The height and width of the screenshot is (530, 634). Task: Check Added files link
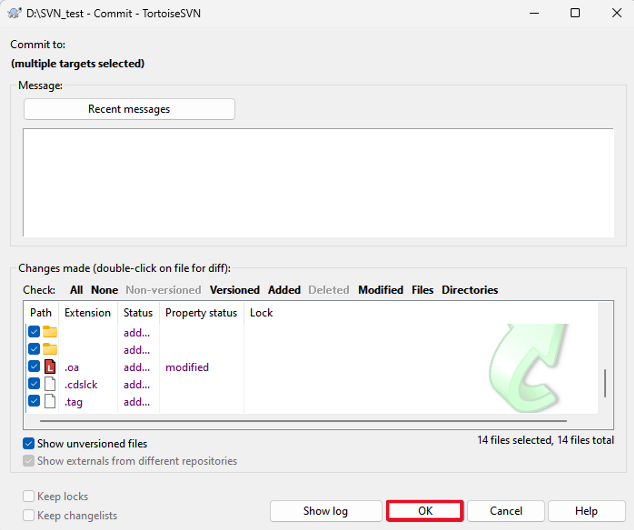[284, 290]
